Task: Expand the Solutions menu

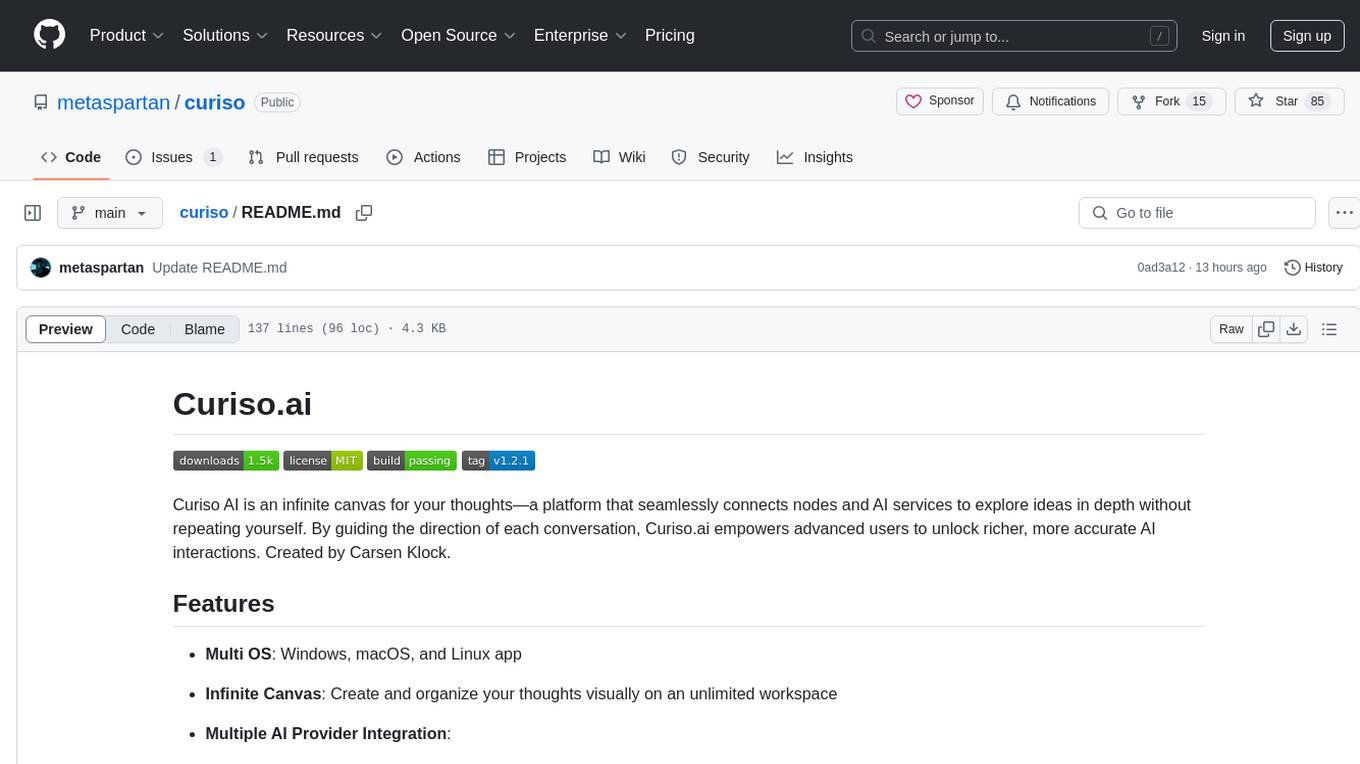Action: click(225, 35)
